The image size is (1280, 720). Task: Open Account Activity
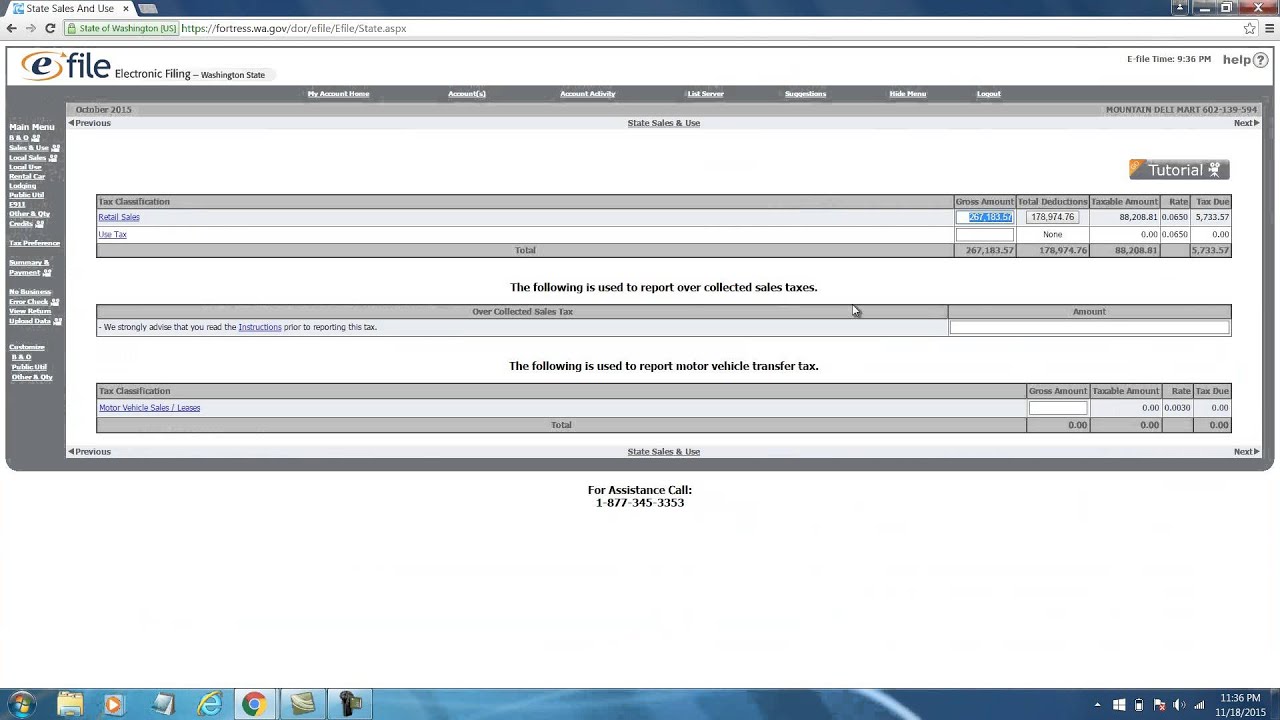(588, 94)
